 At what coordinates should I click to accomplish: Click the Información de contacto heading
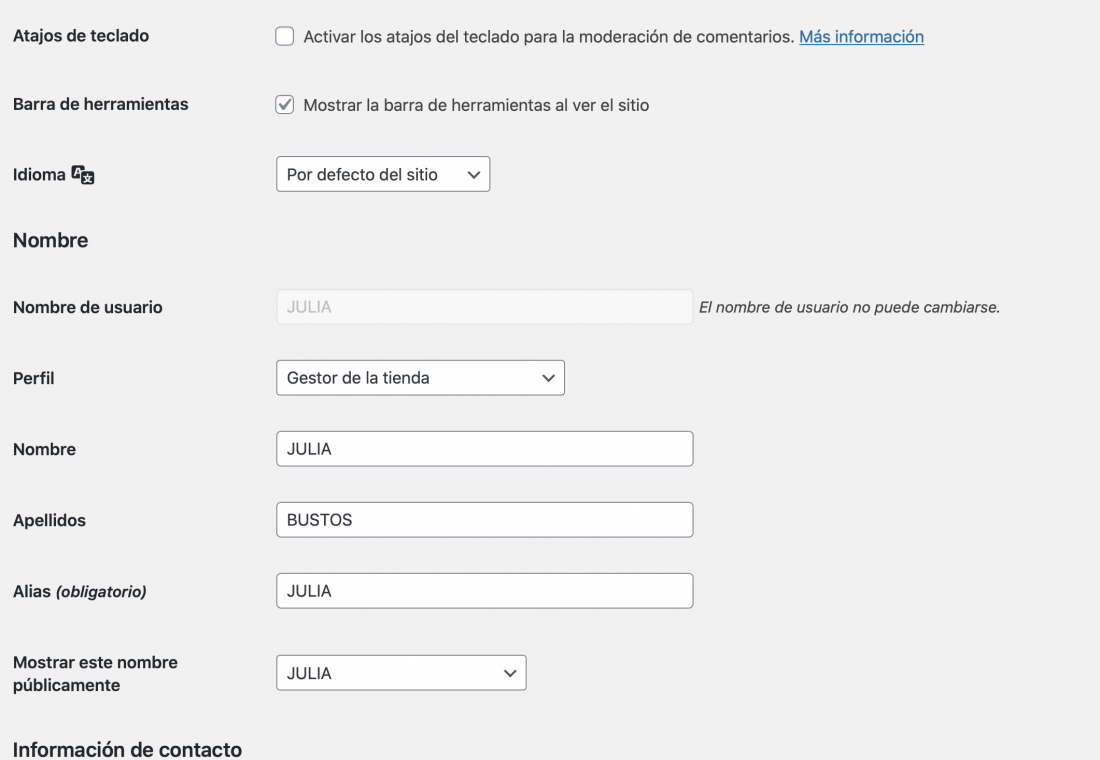127,749
